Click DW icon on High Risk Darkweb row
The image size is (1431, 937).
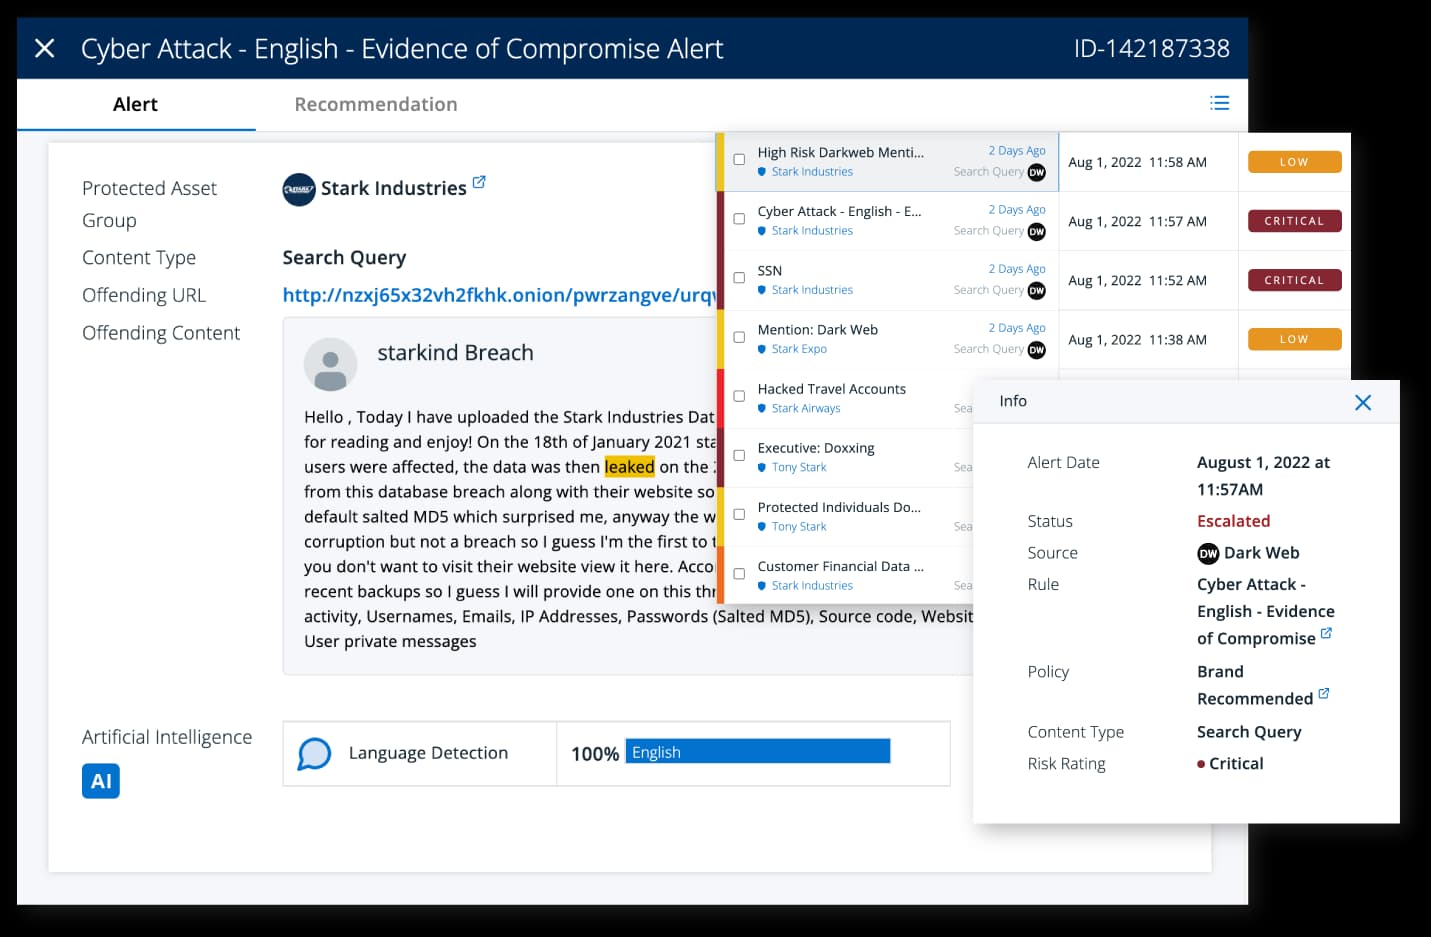1037,172
